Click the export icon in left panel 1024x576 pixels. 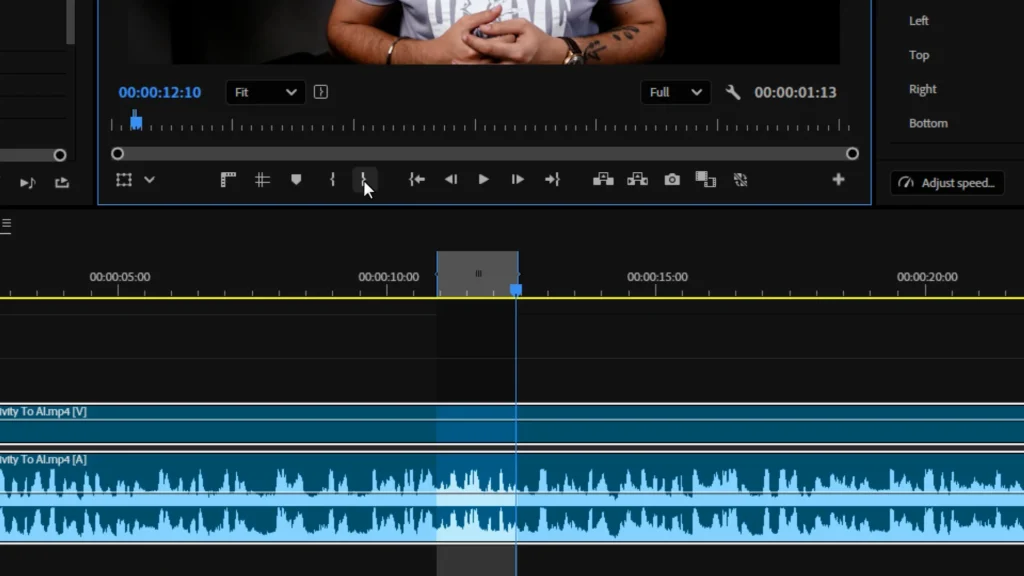coord(62,183)
